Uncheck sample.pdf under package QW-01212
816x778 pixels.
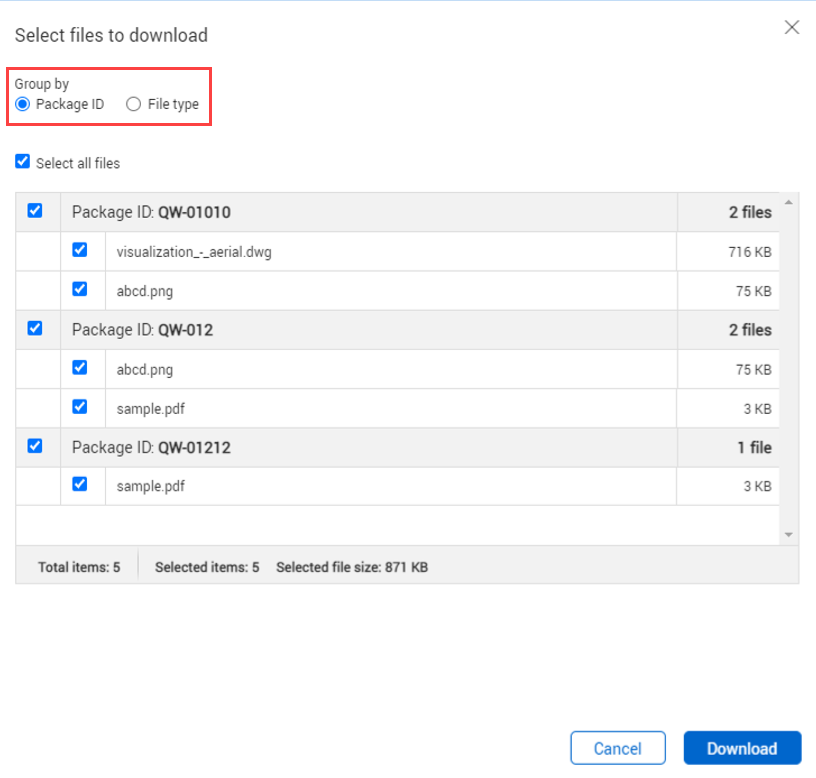pos(80,485)
